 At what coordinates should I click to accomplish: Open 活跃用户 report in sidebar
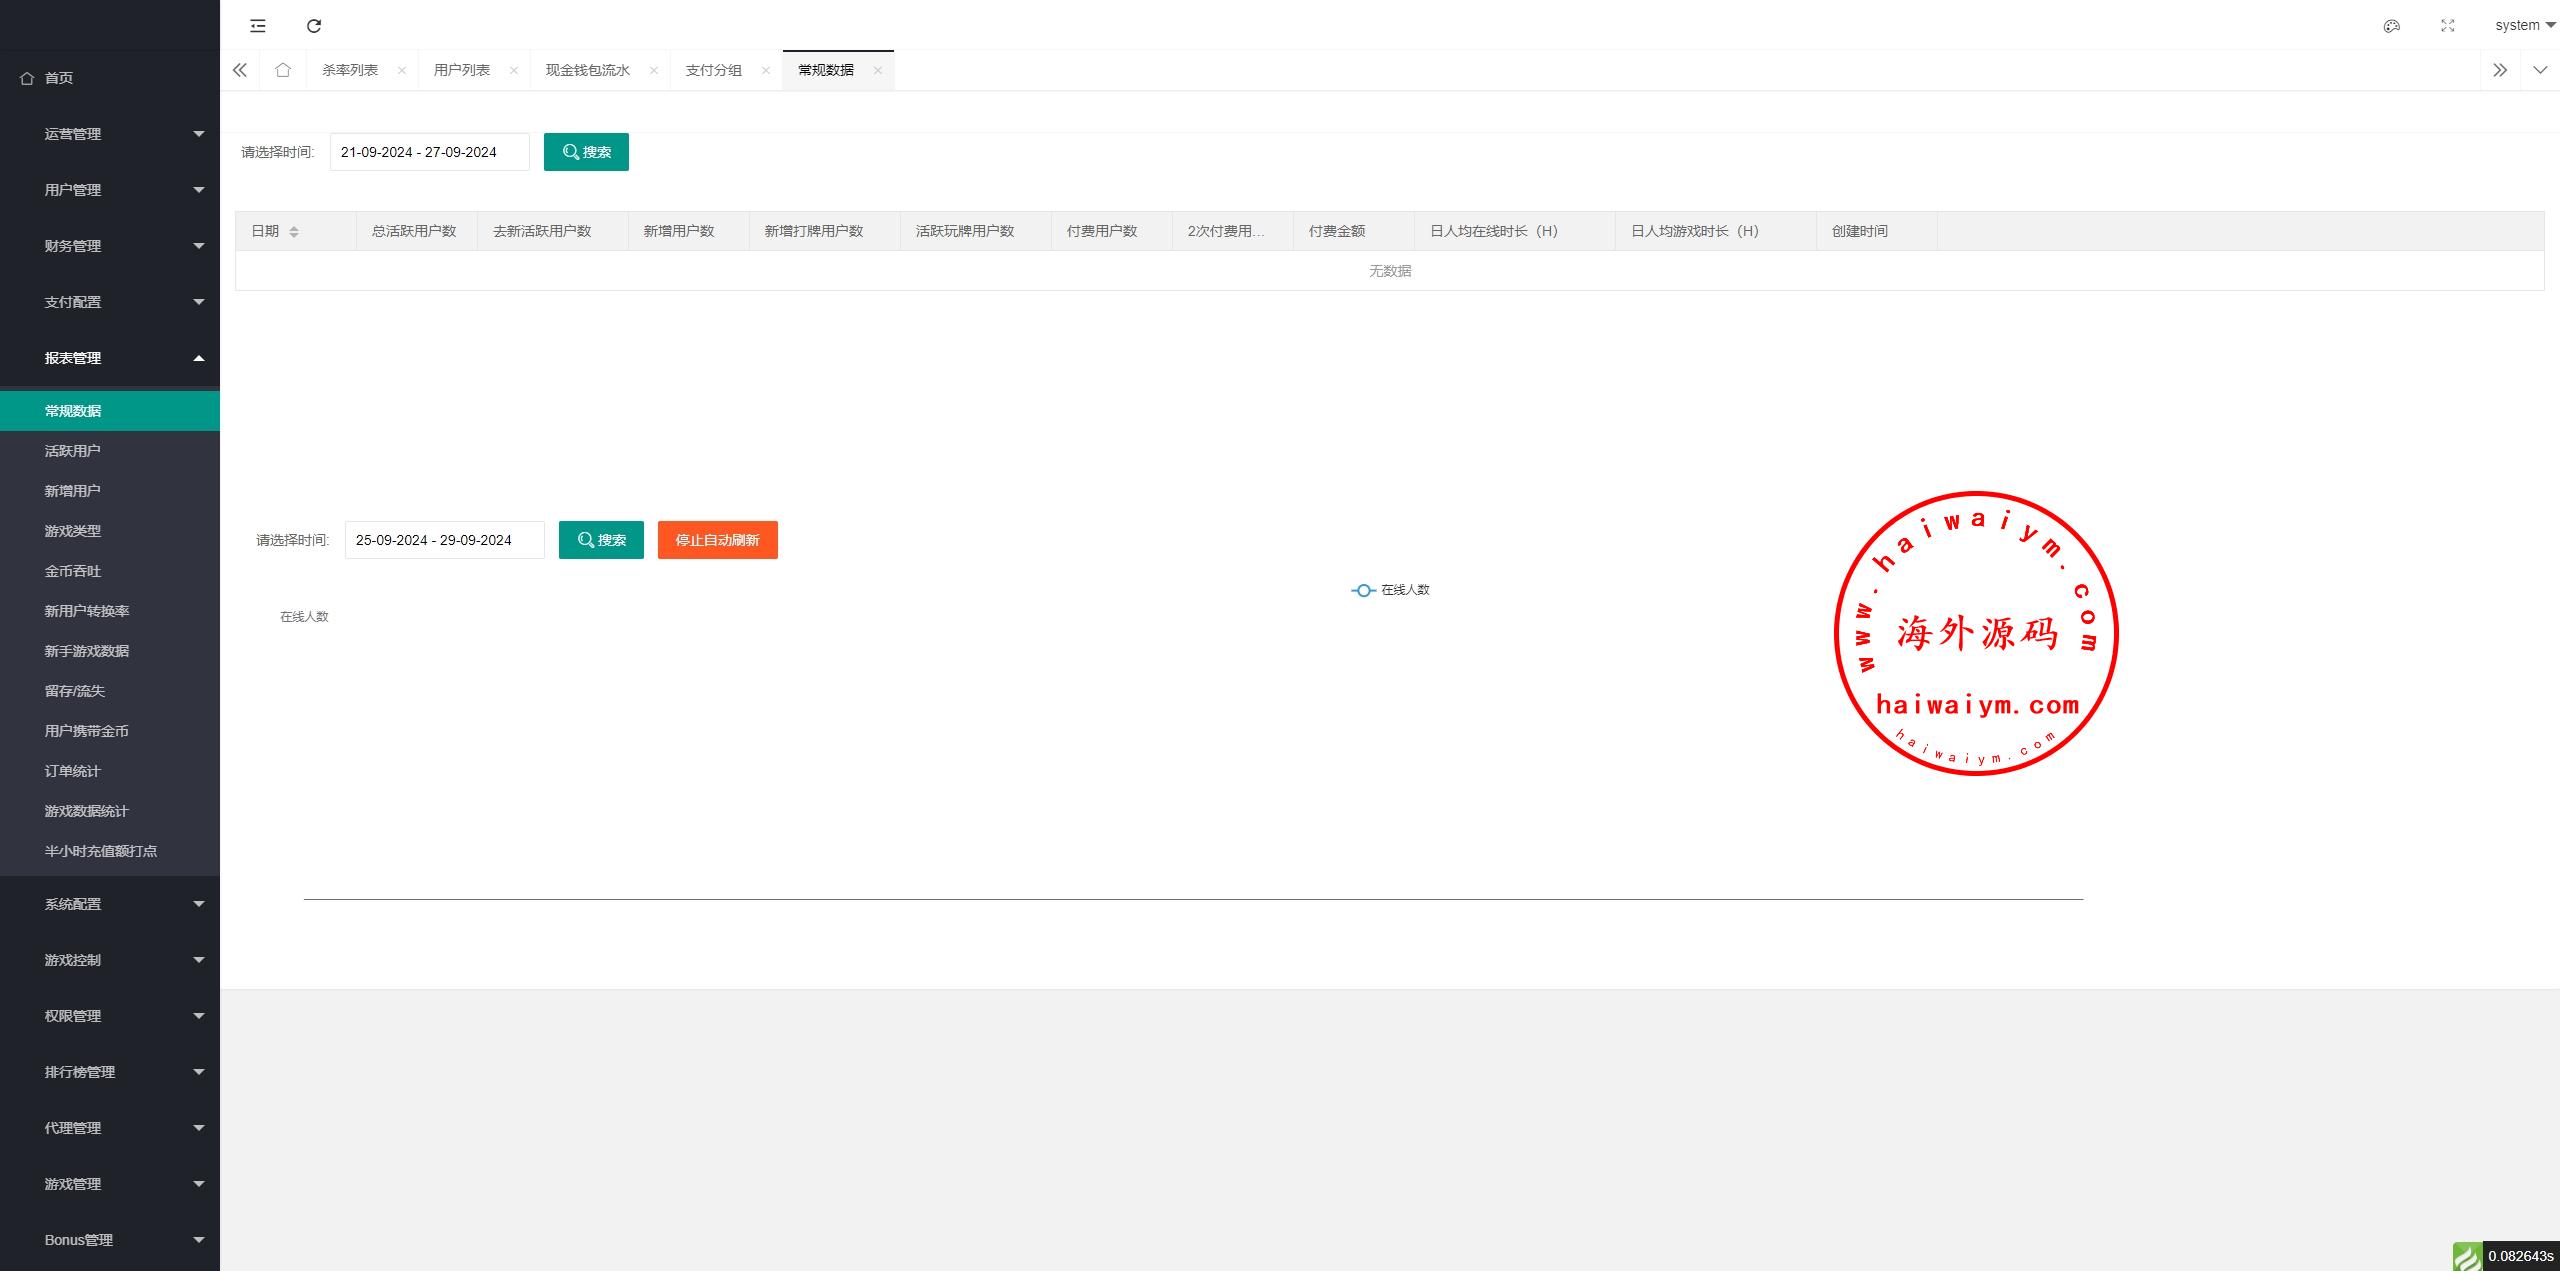[73, 451]
